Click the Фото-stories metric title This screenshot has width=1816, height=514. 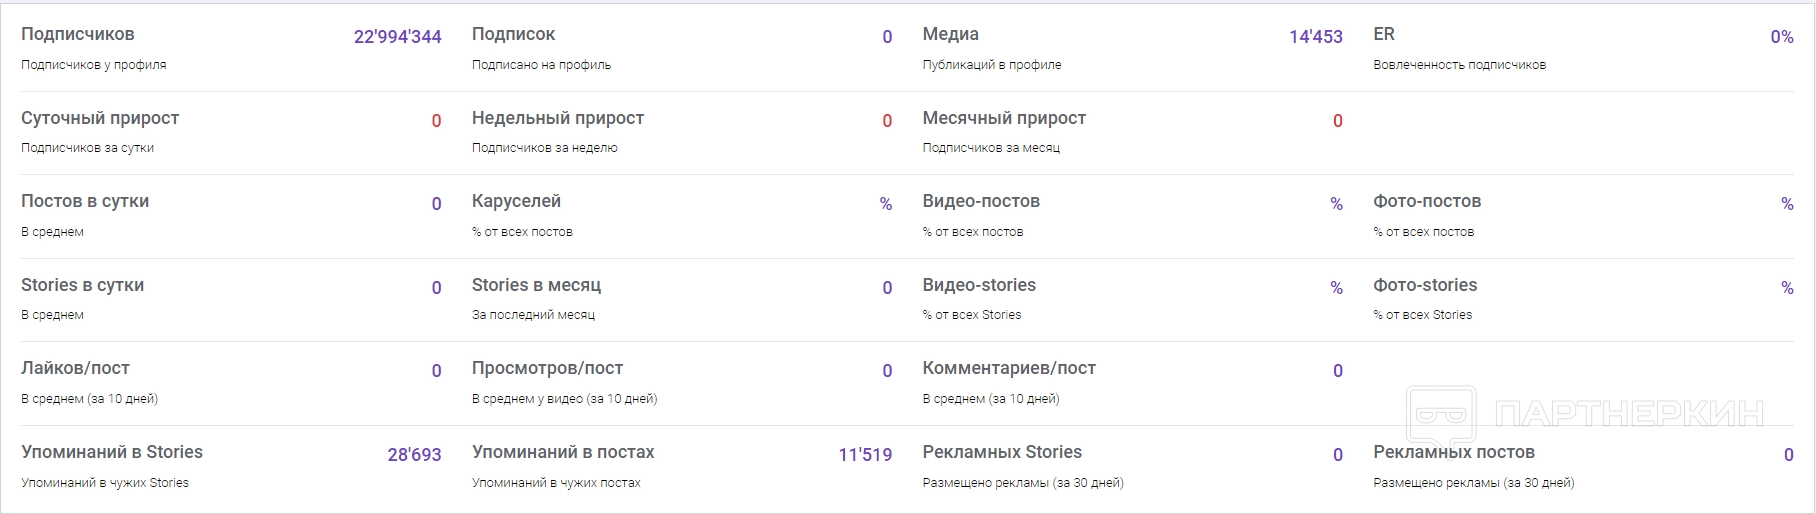click(x=1424, y=285)
